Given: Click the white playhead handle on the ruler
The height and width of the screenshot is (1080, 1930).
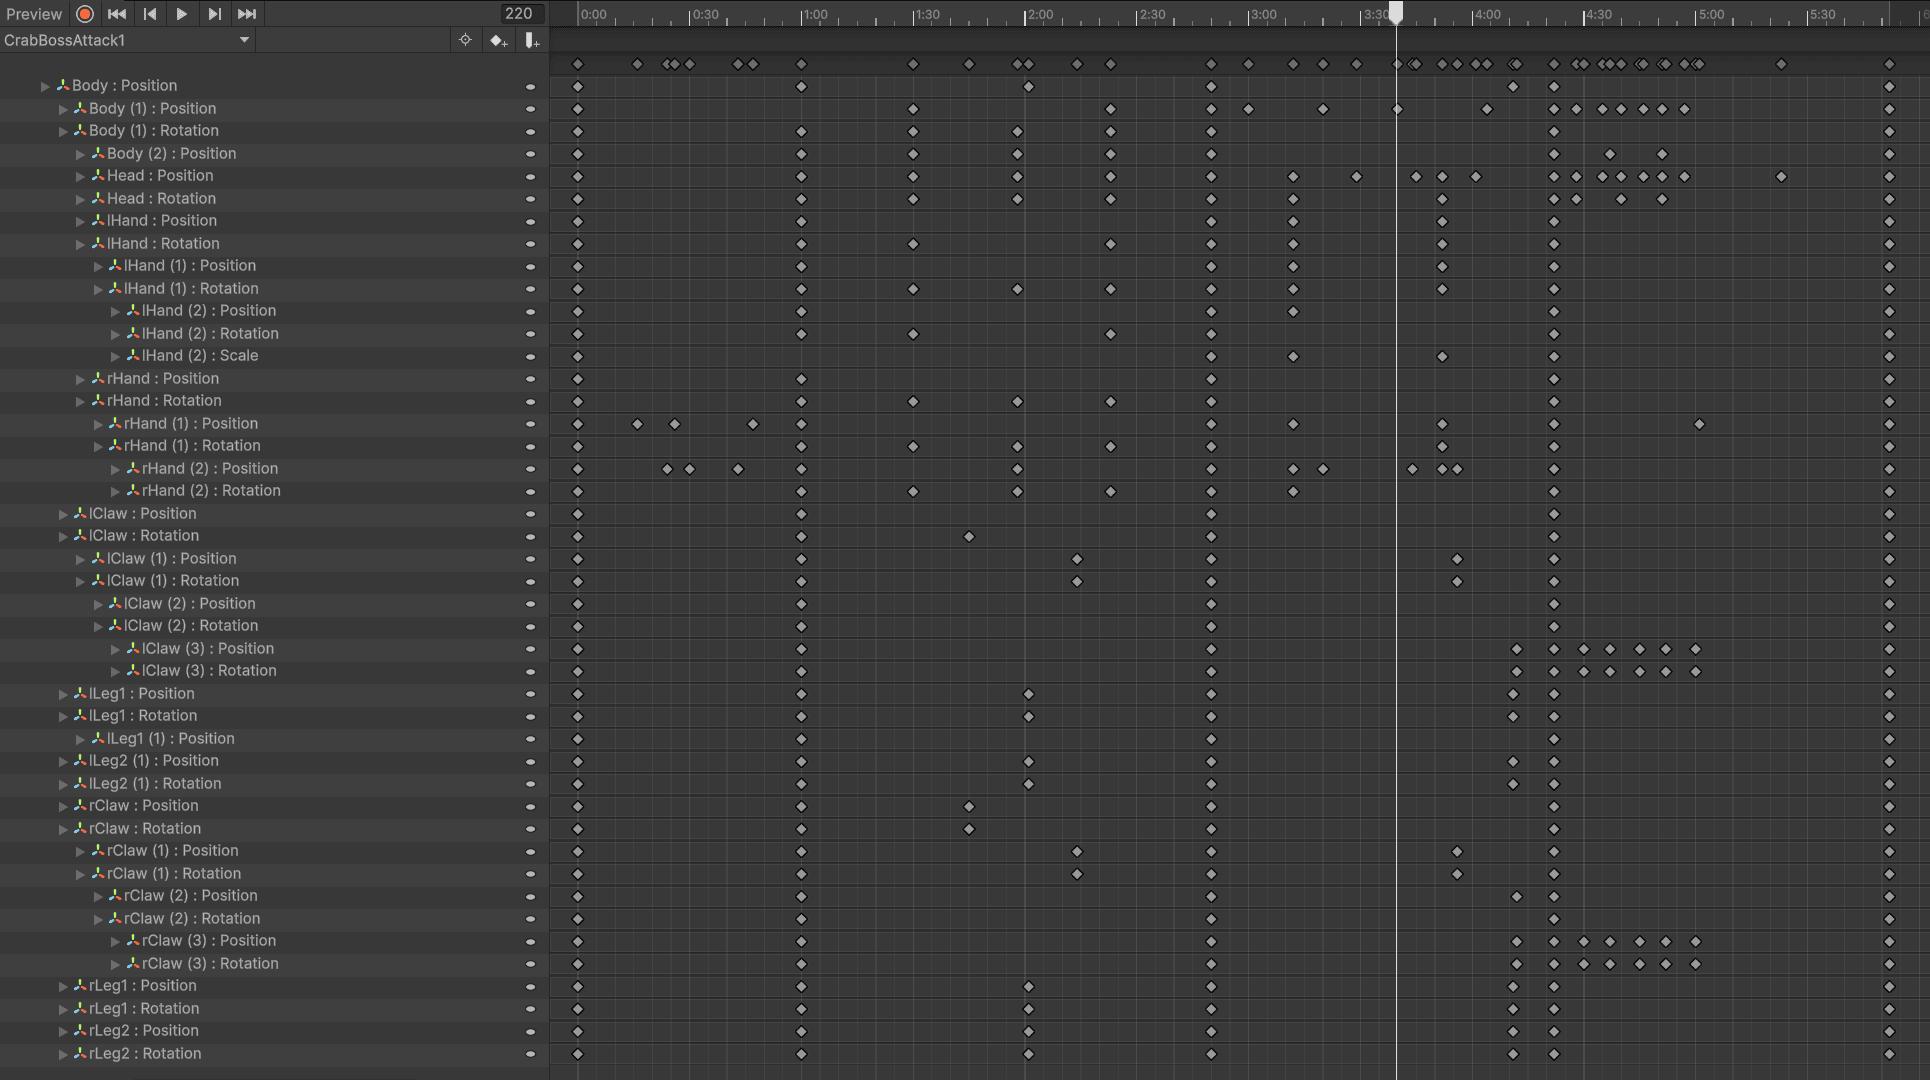Looking at the screenshot, I should 1396,11.
